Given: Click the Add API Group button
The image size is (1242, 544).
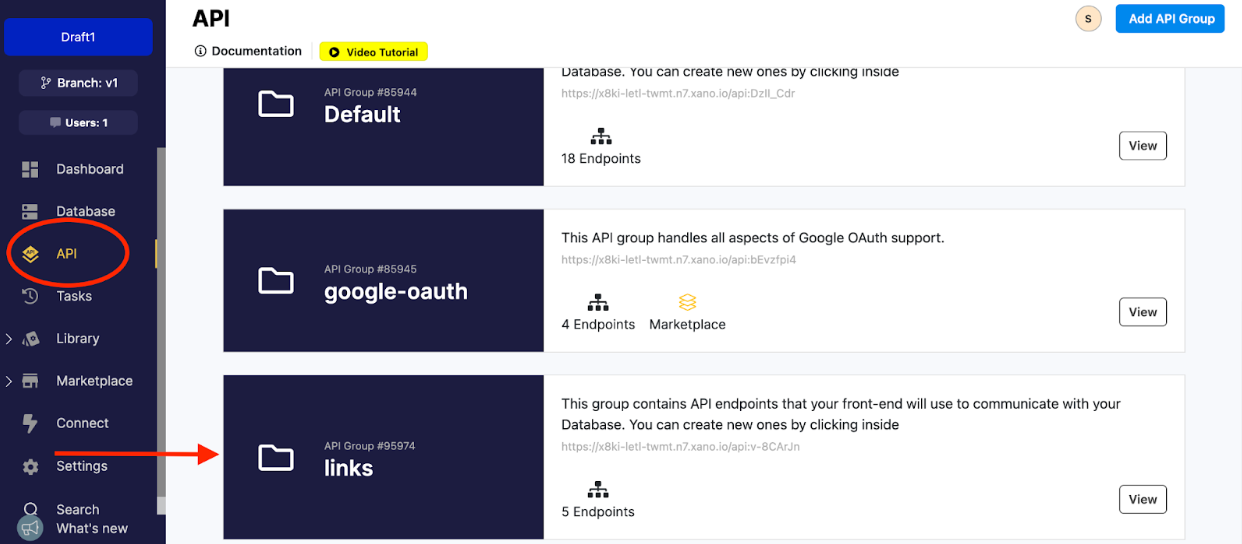Looking at the screenshot, I should (x=1170, y=18).
